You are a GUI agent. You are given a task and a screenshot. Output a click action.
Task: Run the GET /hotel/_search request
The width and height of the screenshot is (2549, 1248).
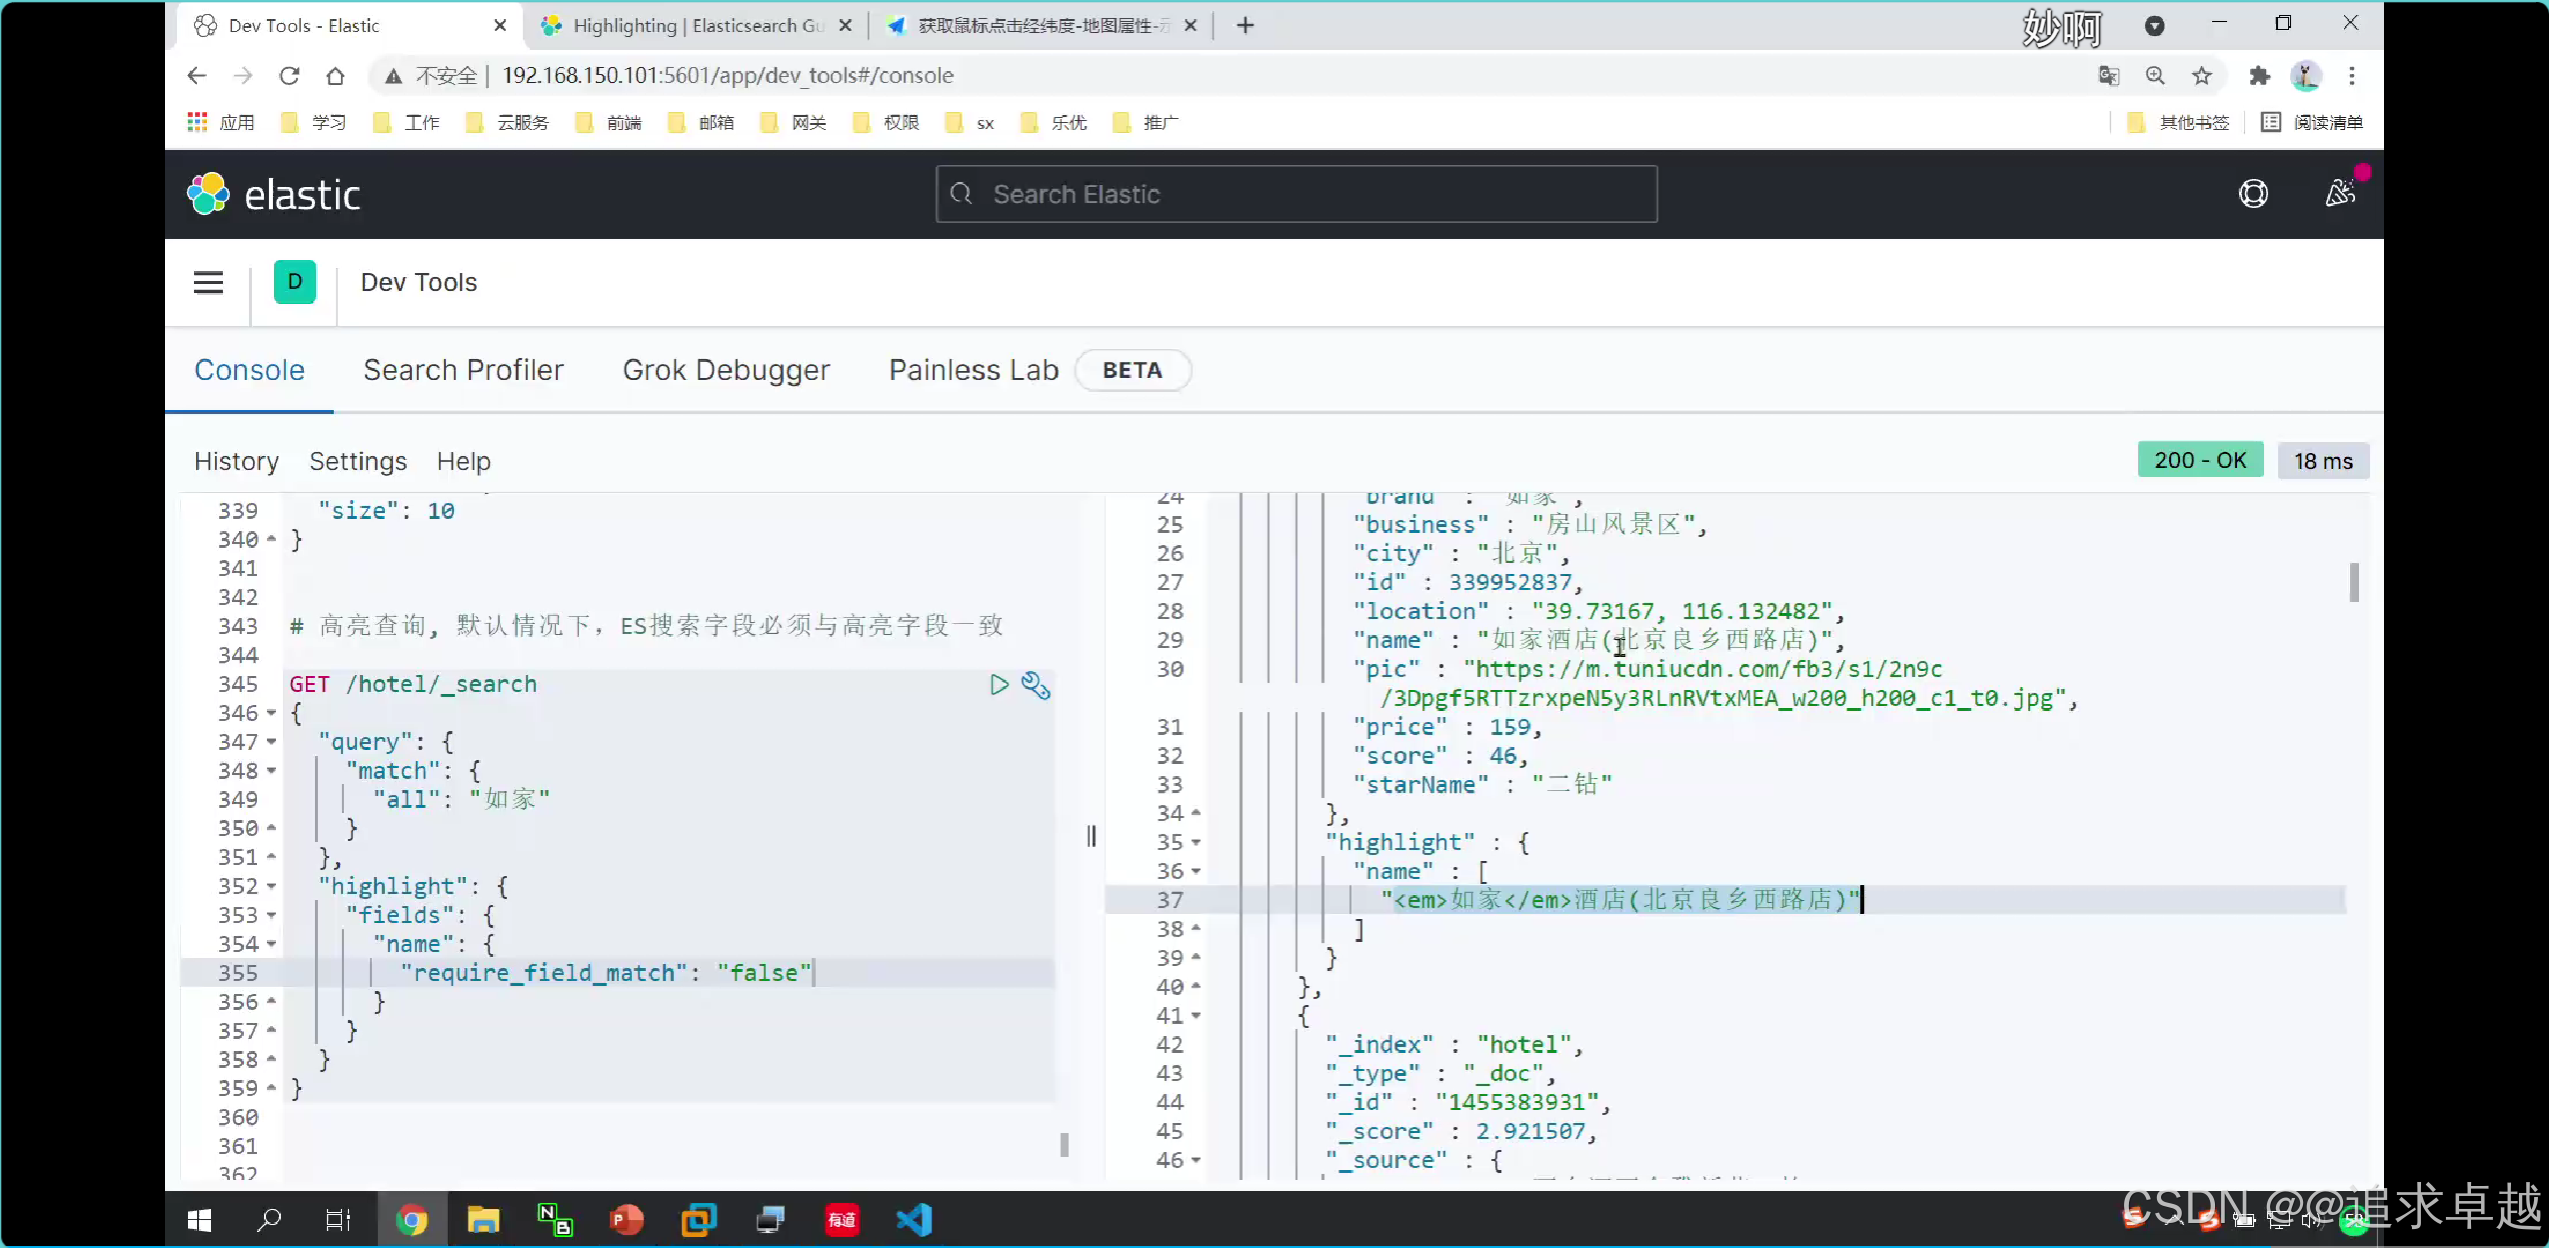point(998,685)
